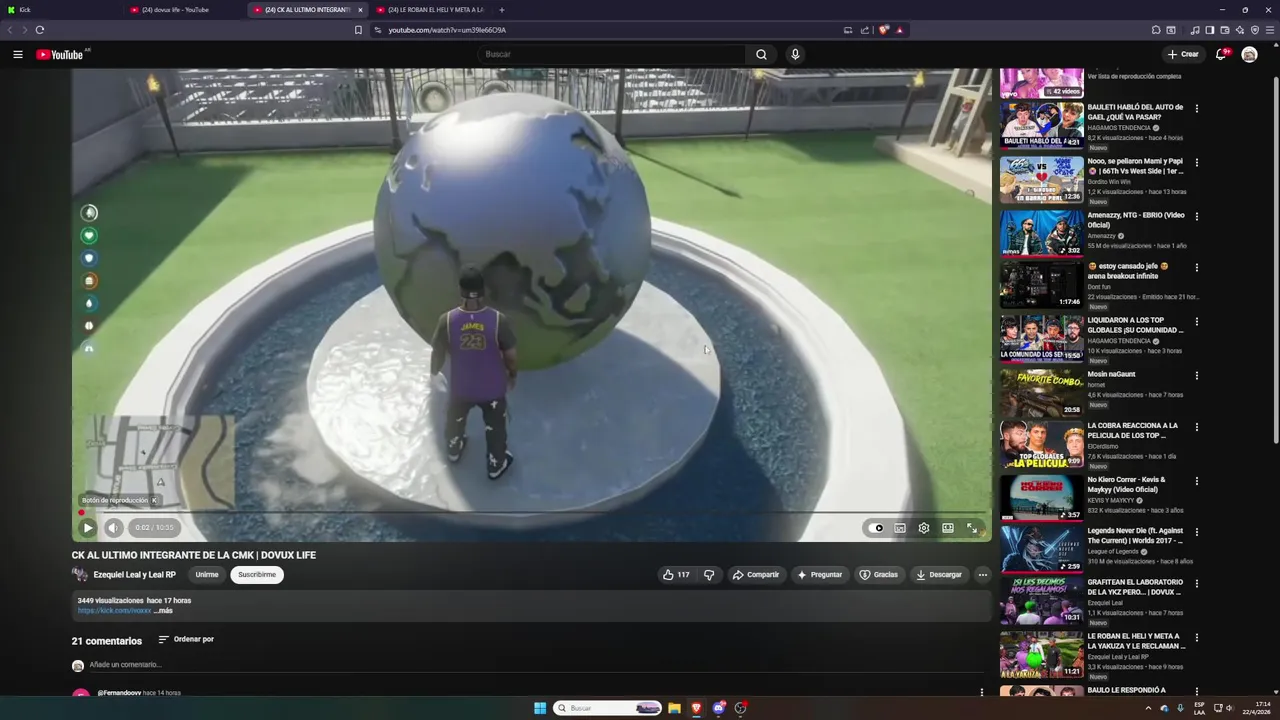1280x720 pixels.
Task: Open options for first comment @Fernandovy
Action: (981, 692)
